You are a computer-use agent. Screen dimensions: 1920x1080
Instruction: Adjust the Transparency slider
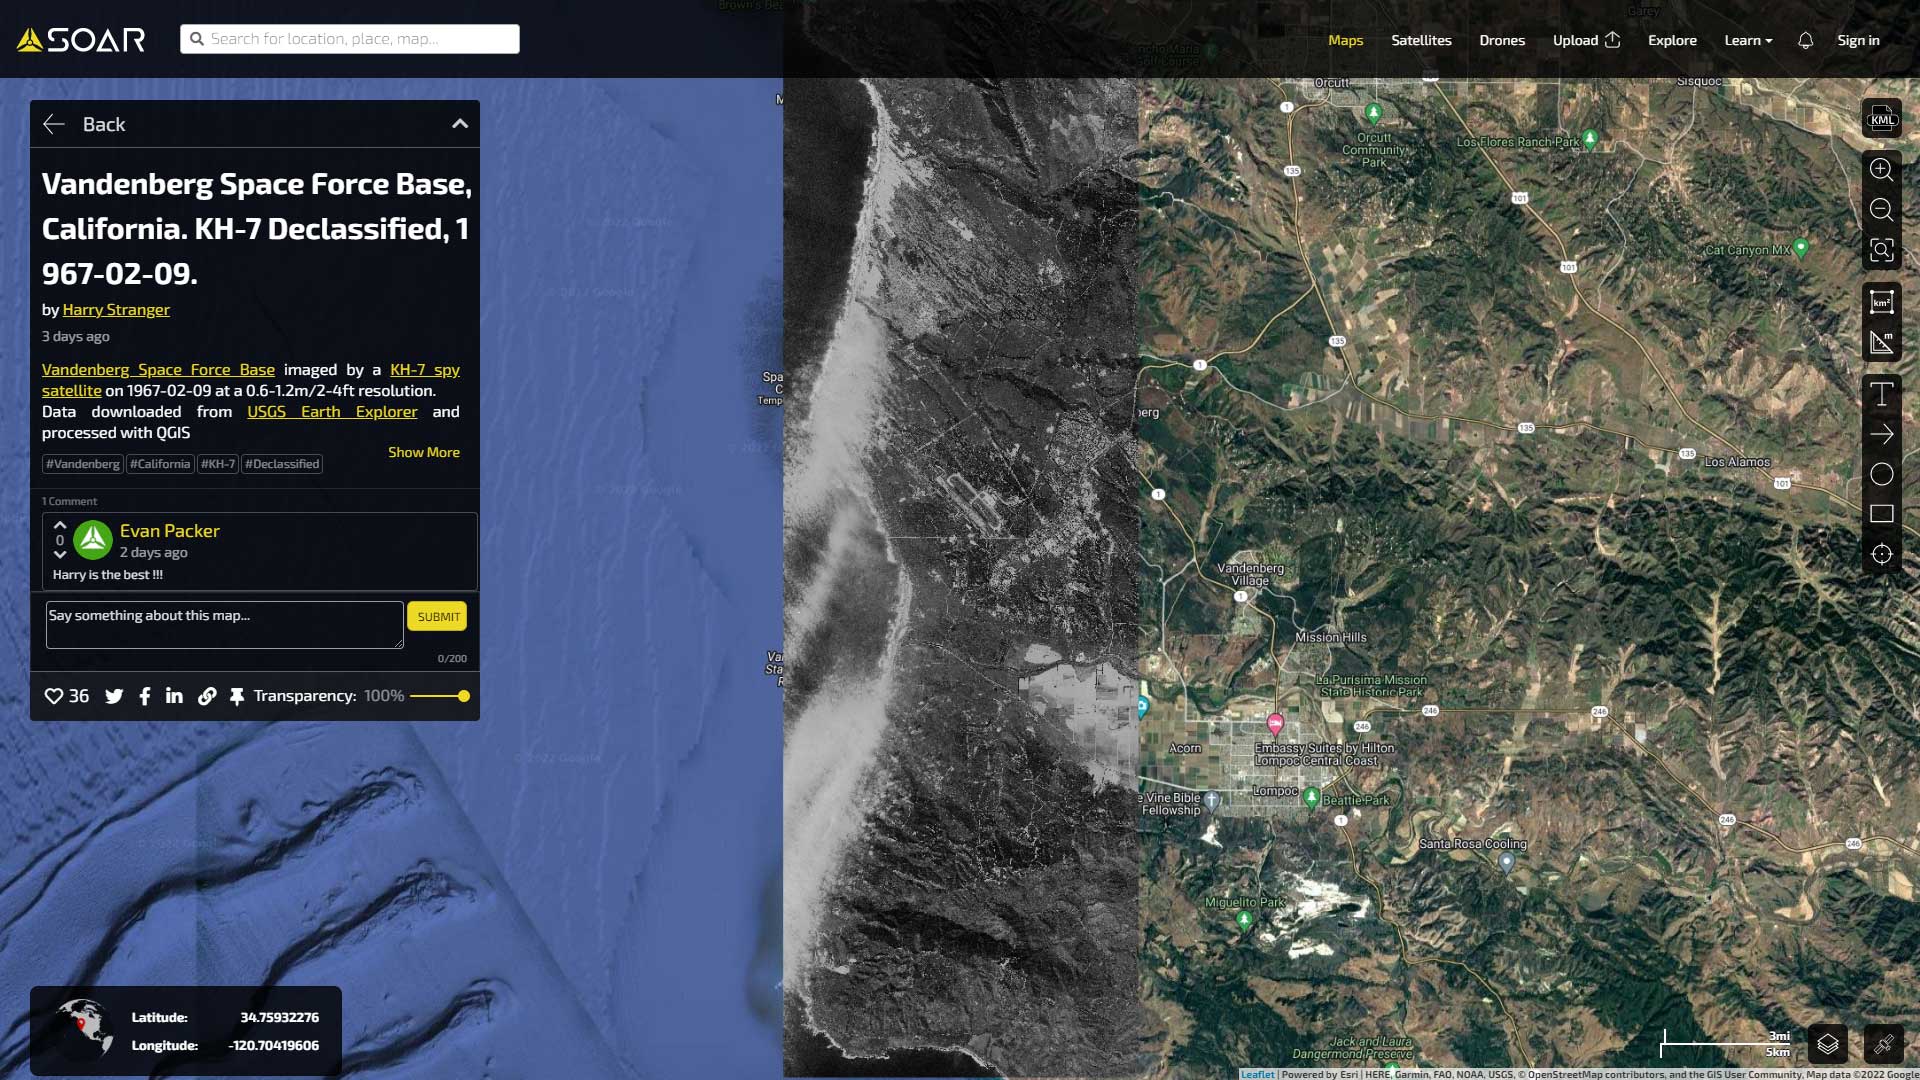click(x=463, y=696)
